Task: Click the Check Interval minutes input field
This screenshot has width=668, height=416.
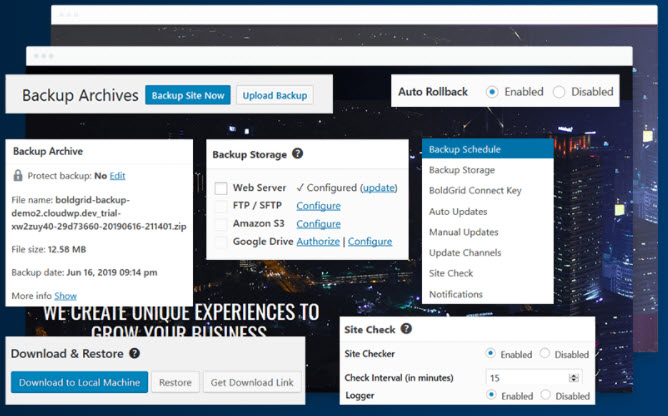Action: (x=533, y=378)
